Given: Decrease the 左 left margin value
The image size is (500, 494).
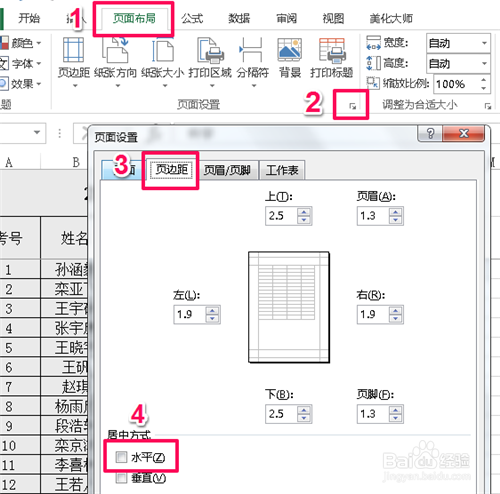Looking at the screenshot, I should 212,319.
